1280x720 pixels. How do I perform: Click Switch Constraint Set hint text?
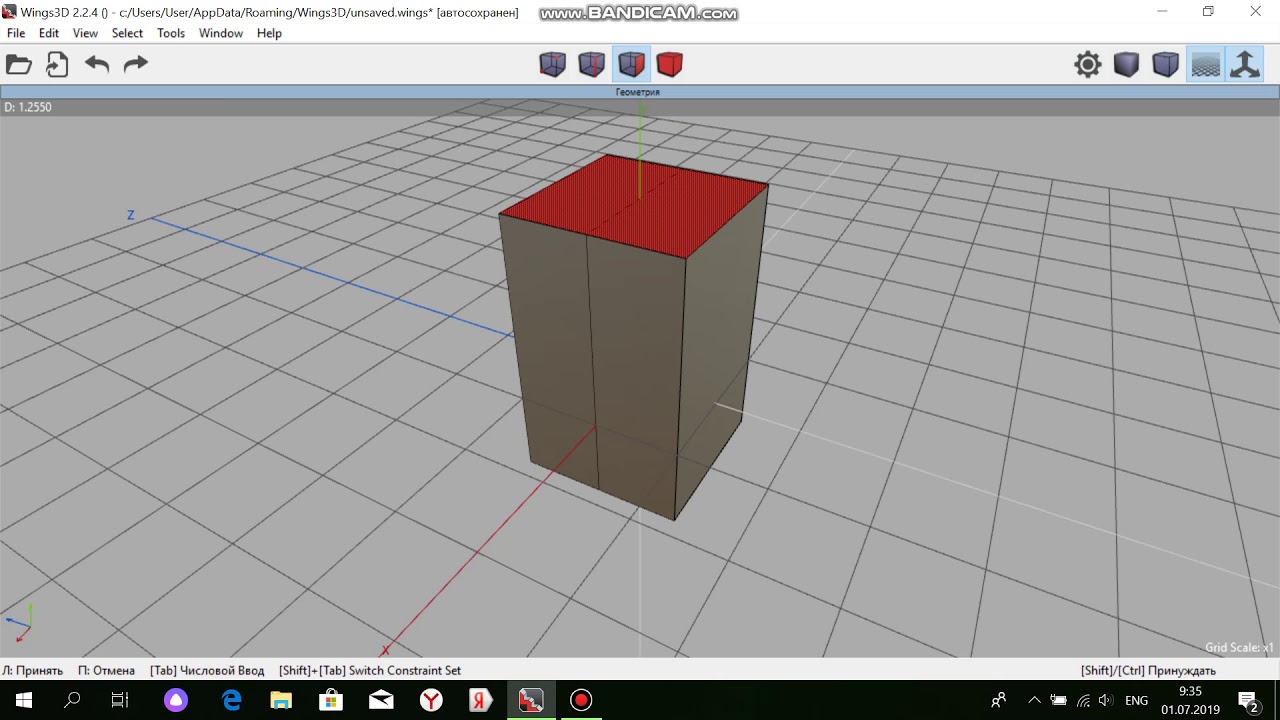405,670
